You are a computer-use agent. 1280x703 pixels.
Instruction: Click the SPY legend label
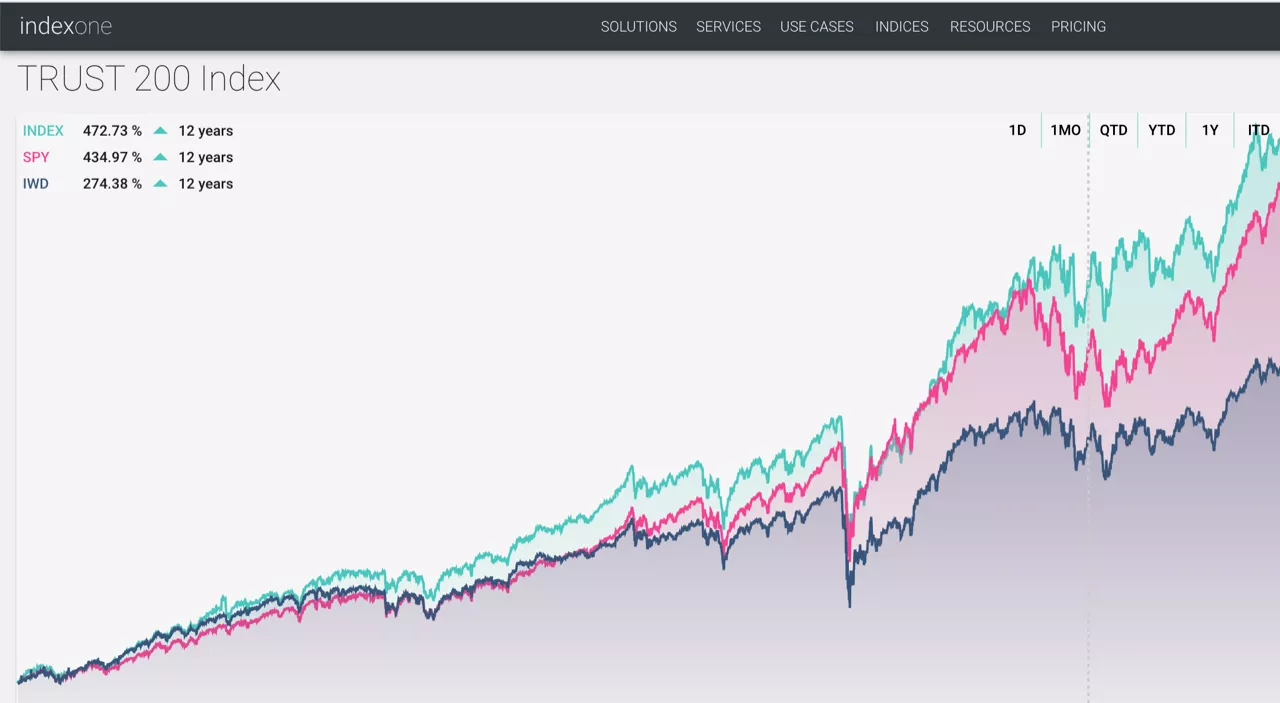36,157
